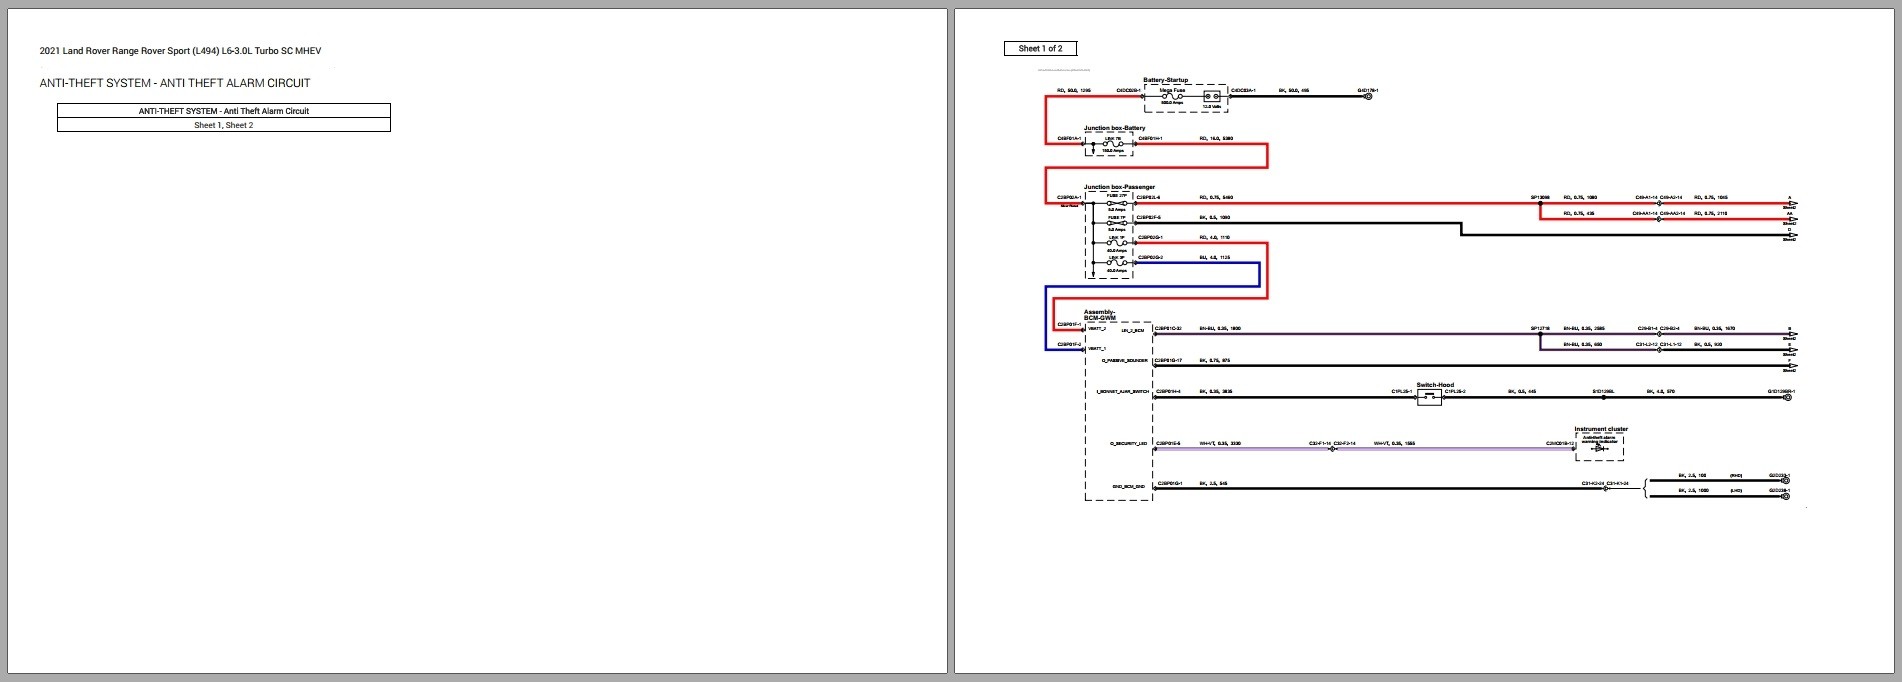Click the C2BP01F-1 connector pin label
The width and height of the screenshot is (1902, 682).
click(1069, 324)
